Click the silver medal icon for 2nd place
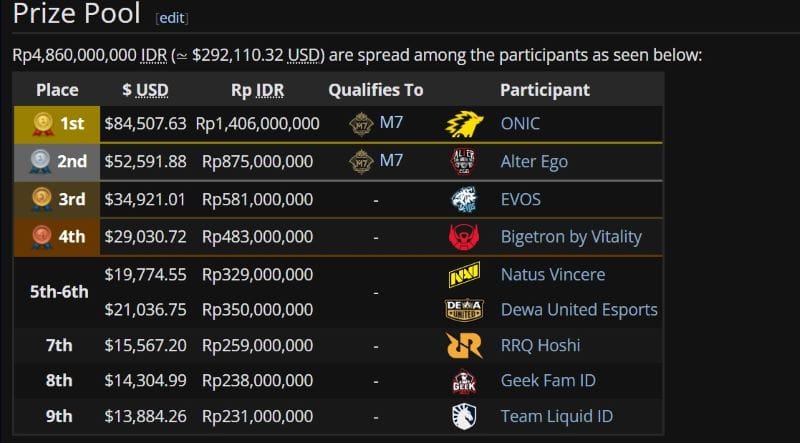800x443 pixels. 43,161
